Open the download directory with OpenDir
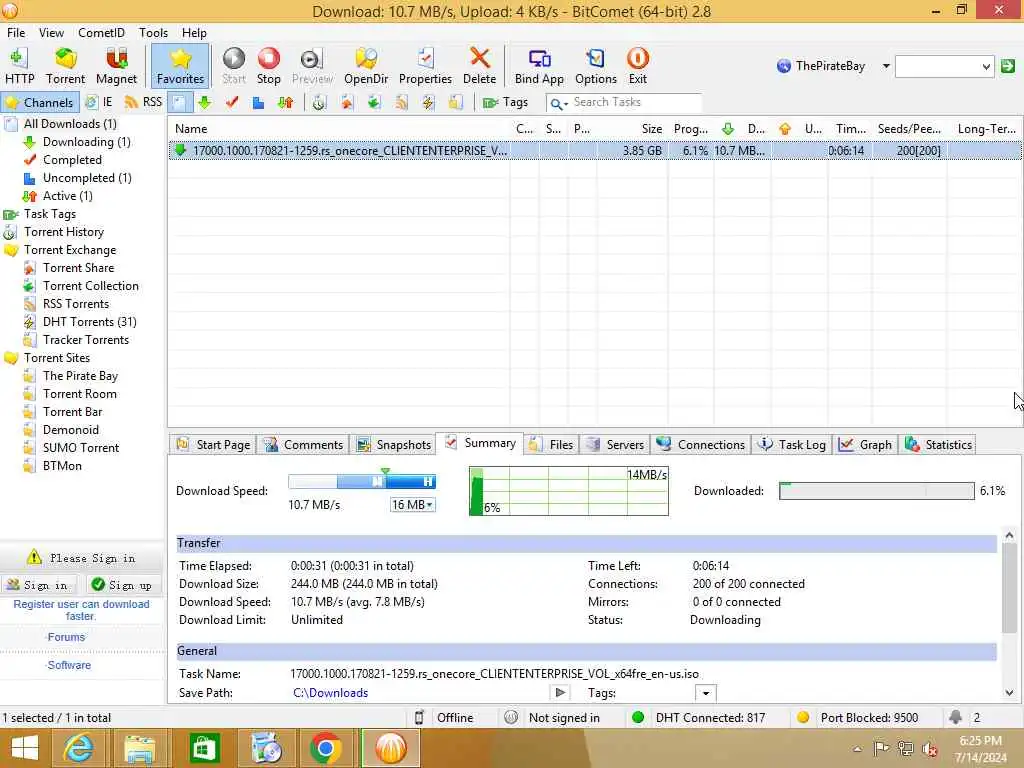 [366, 66]
